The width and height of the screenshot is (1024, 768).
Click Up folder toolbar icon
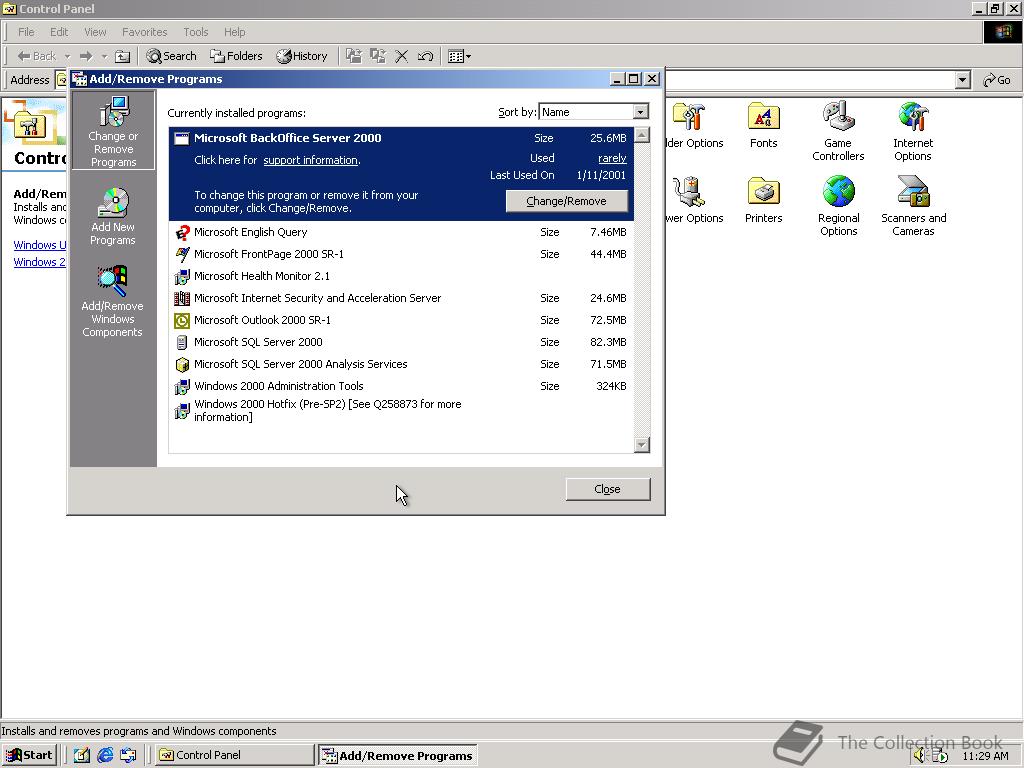pyautogui.click(x=123, y=56)
